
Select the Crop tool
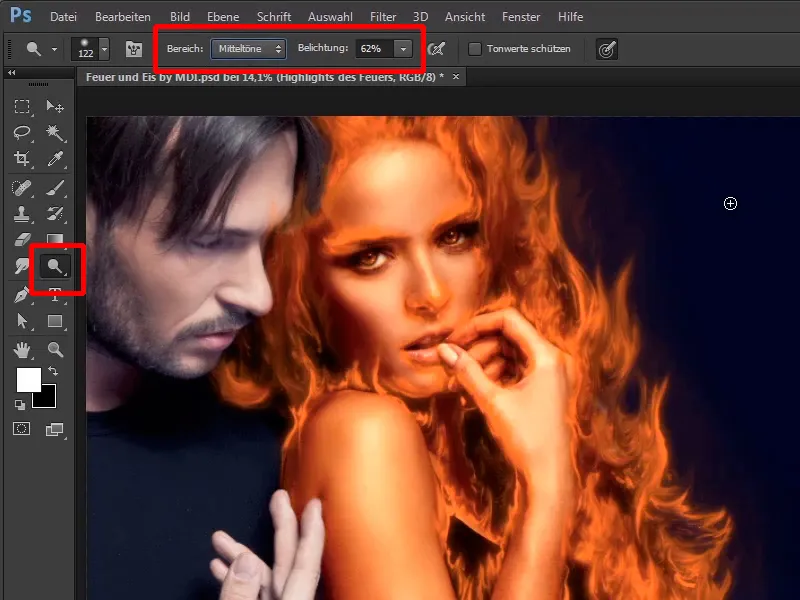(21, 159)
